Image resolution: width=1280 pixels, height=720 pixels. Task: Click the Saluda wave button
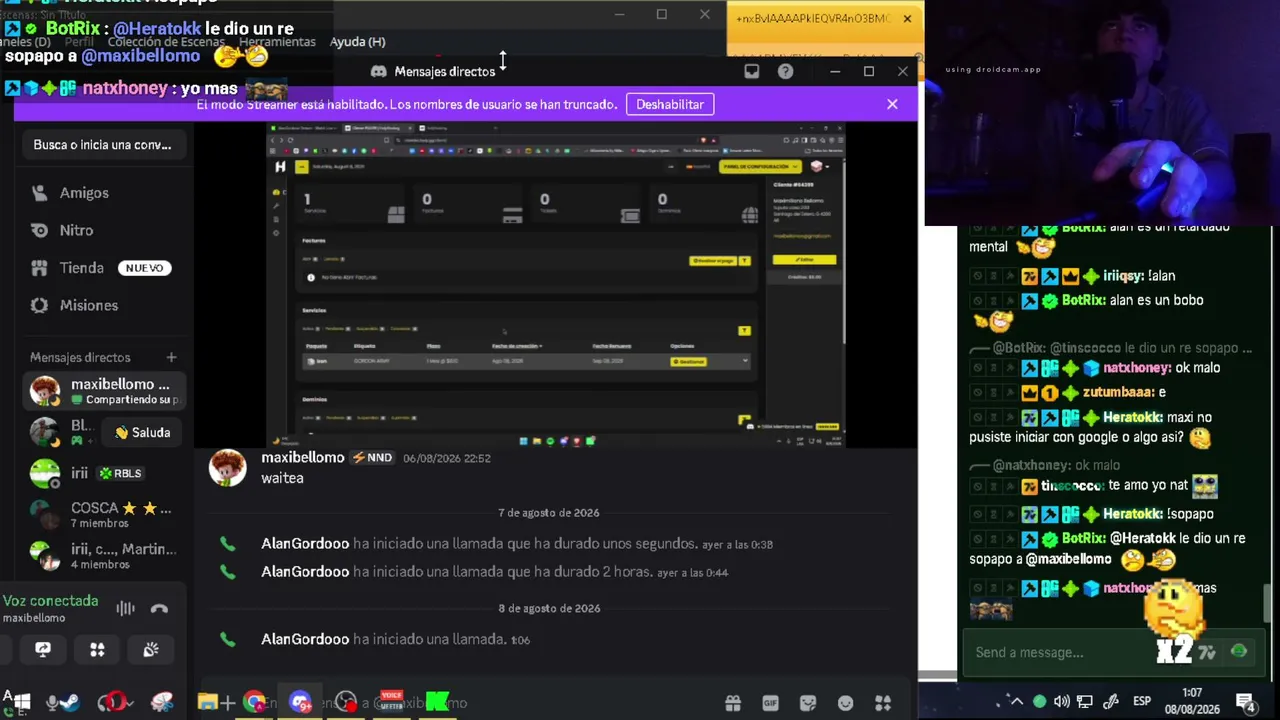point(142,433)
